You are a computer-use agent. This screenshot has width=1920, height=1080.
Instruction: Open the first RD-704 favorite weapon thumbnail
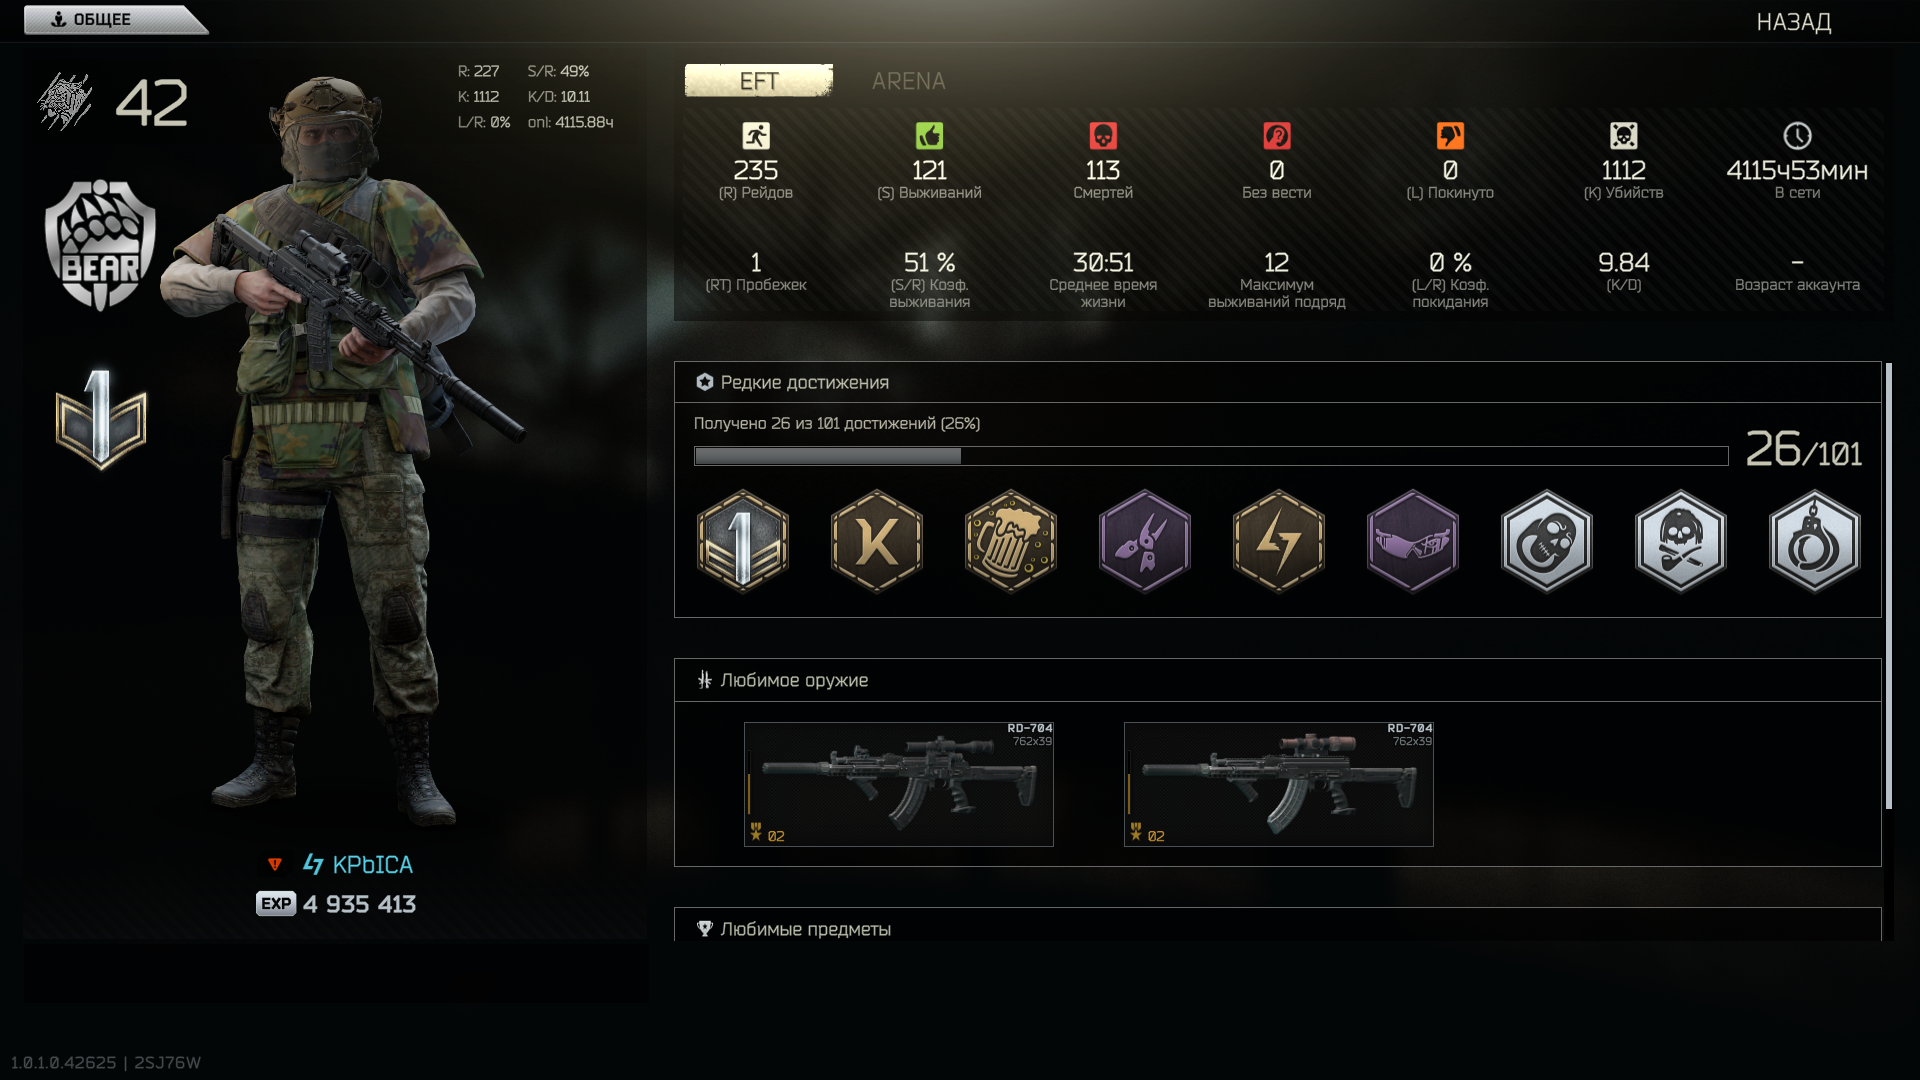[898, 784]
